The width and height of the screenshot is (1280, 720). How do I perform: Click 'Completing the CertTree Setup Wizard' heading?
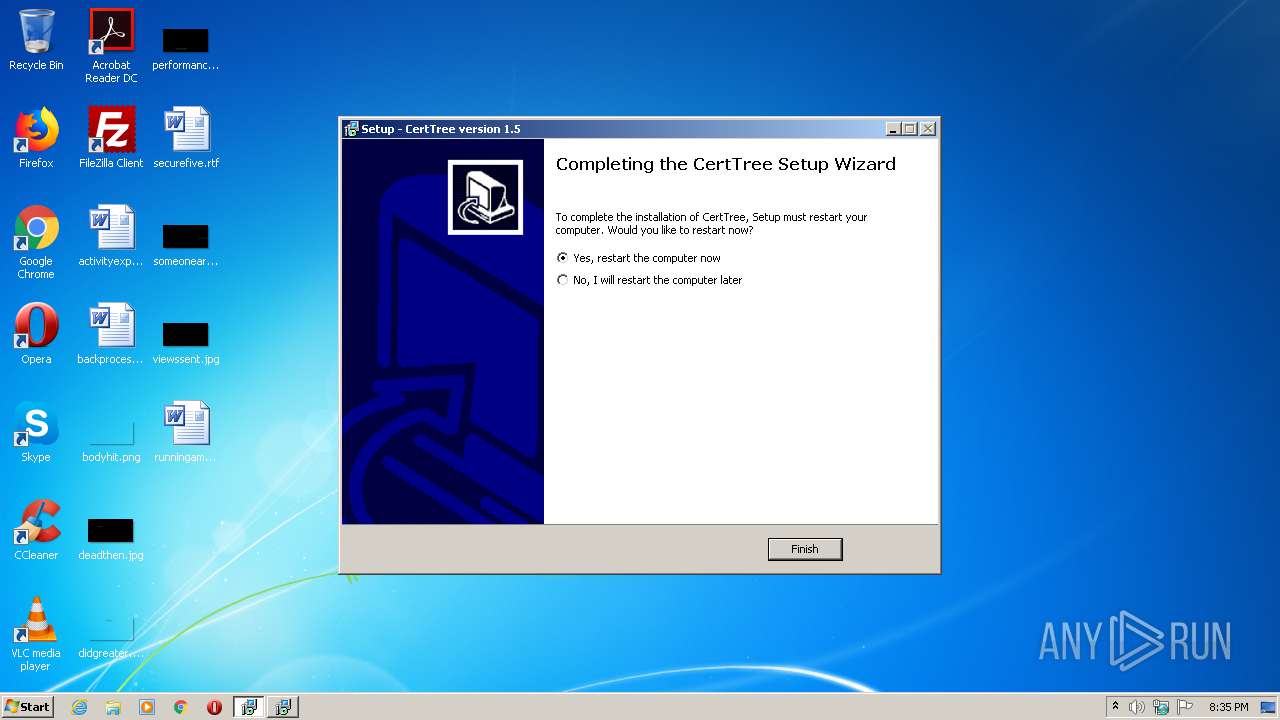(x=726, y=164)
